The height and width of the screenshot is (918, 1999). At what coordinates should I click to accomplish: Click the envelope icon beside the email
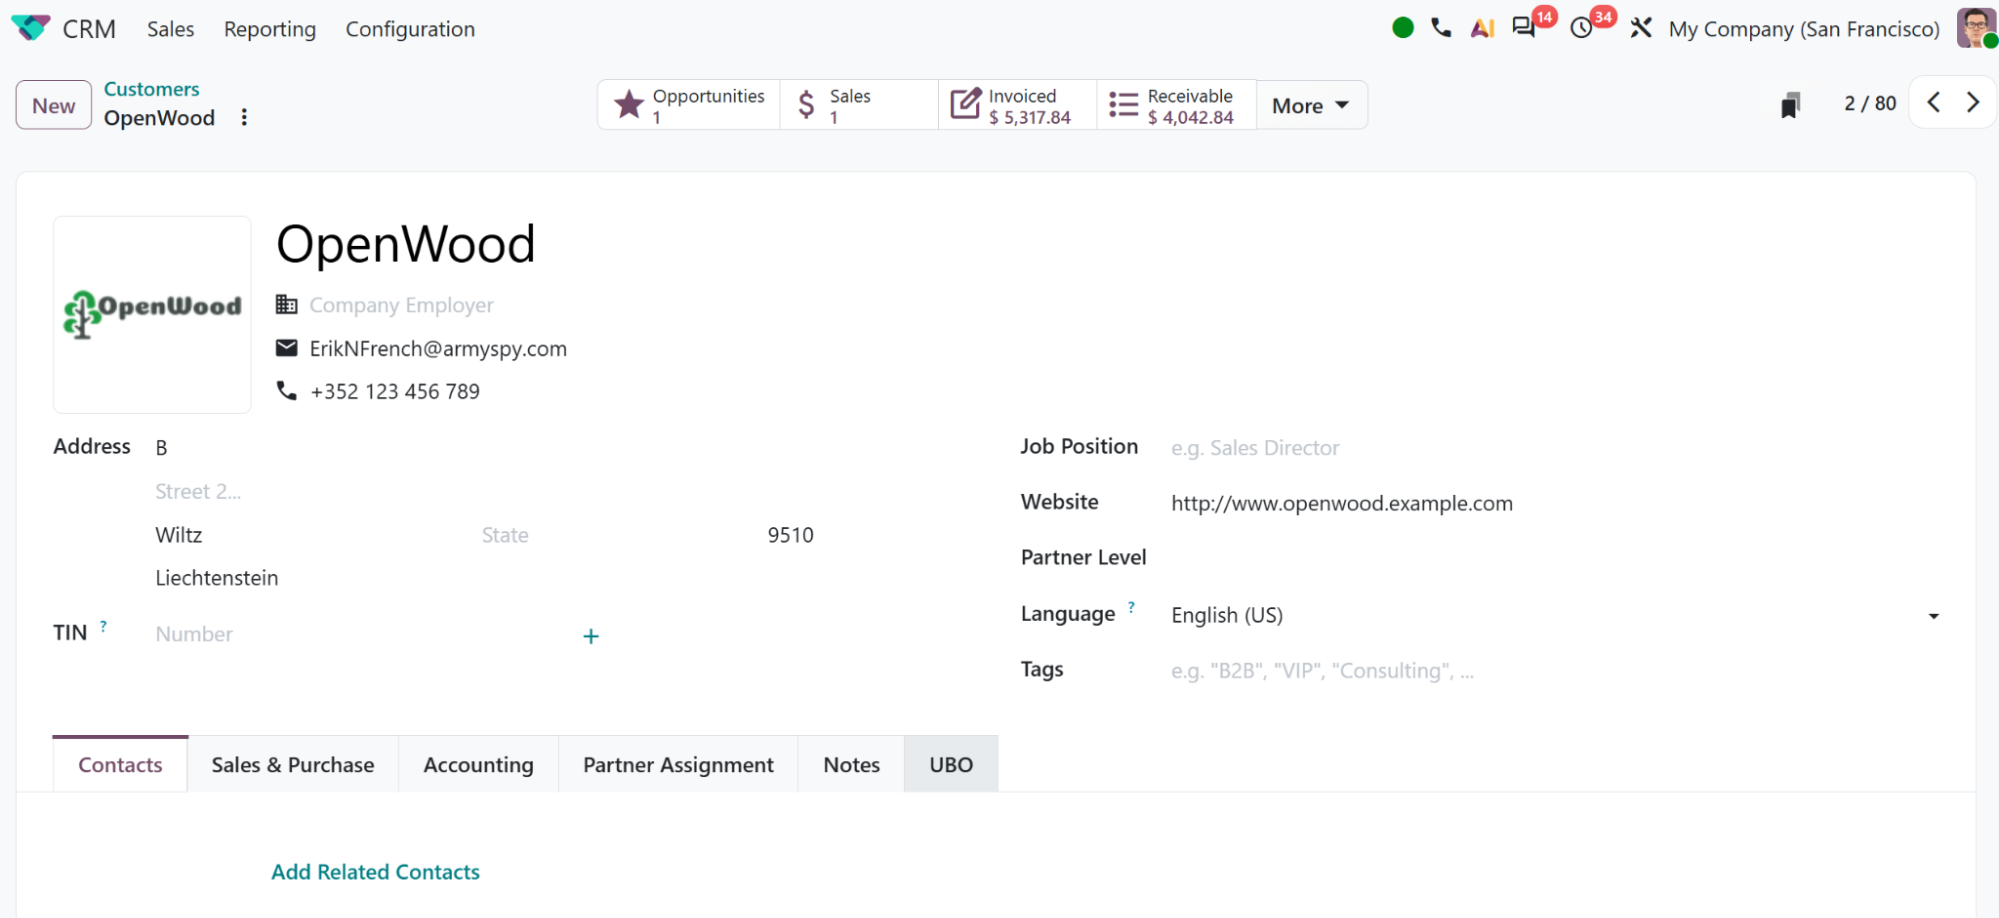tap(287, 348)
